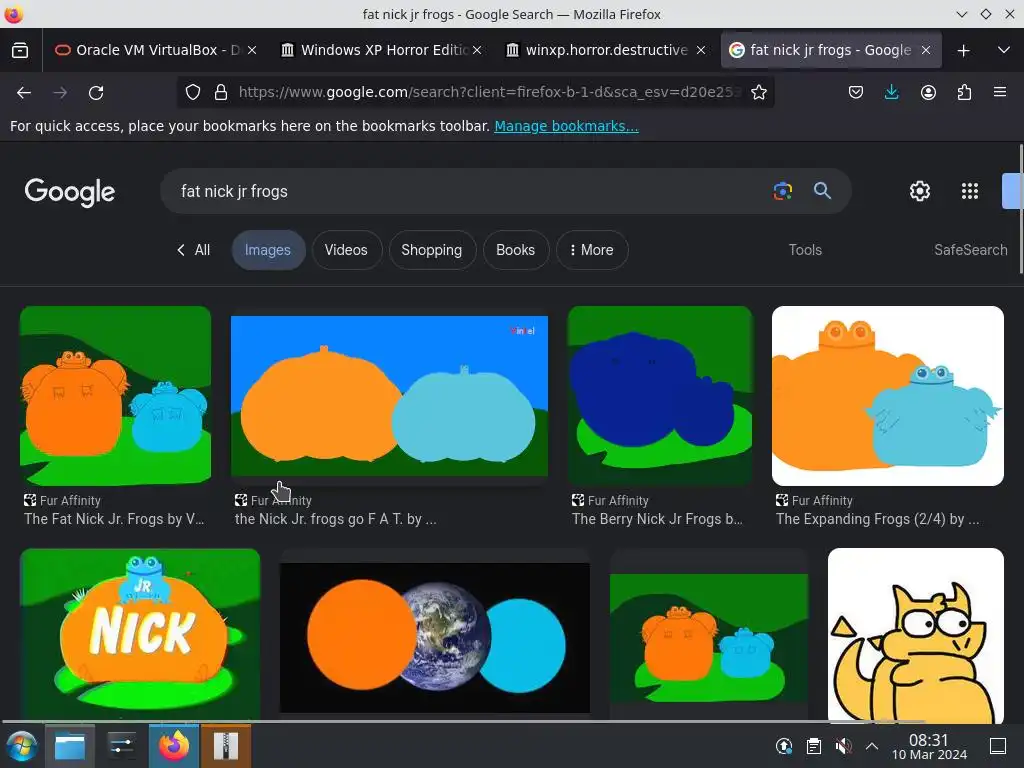Open the Firefox downloads panel

pyautogui.click(x=891, y=92)
